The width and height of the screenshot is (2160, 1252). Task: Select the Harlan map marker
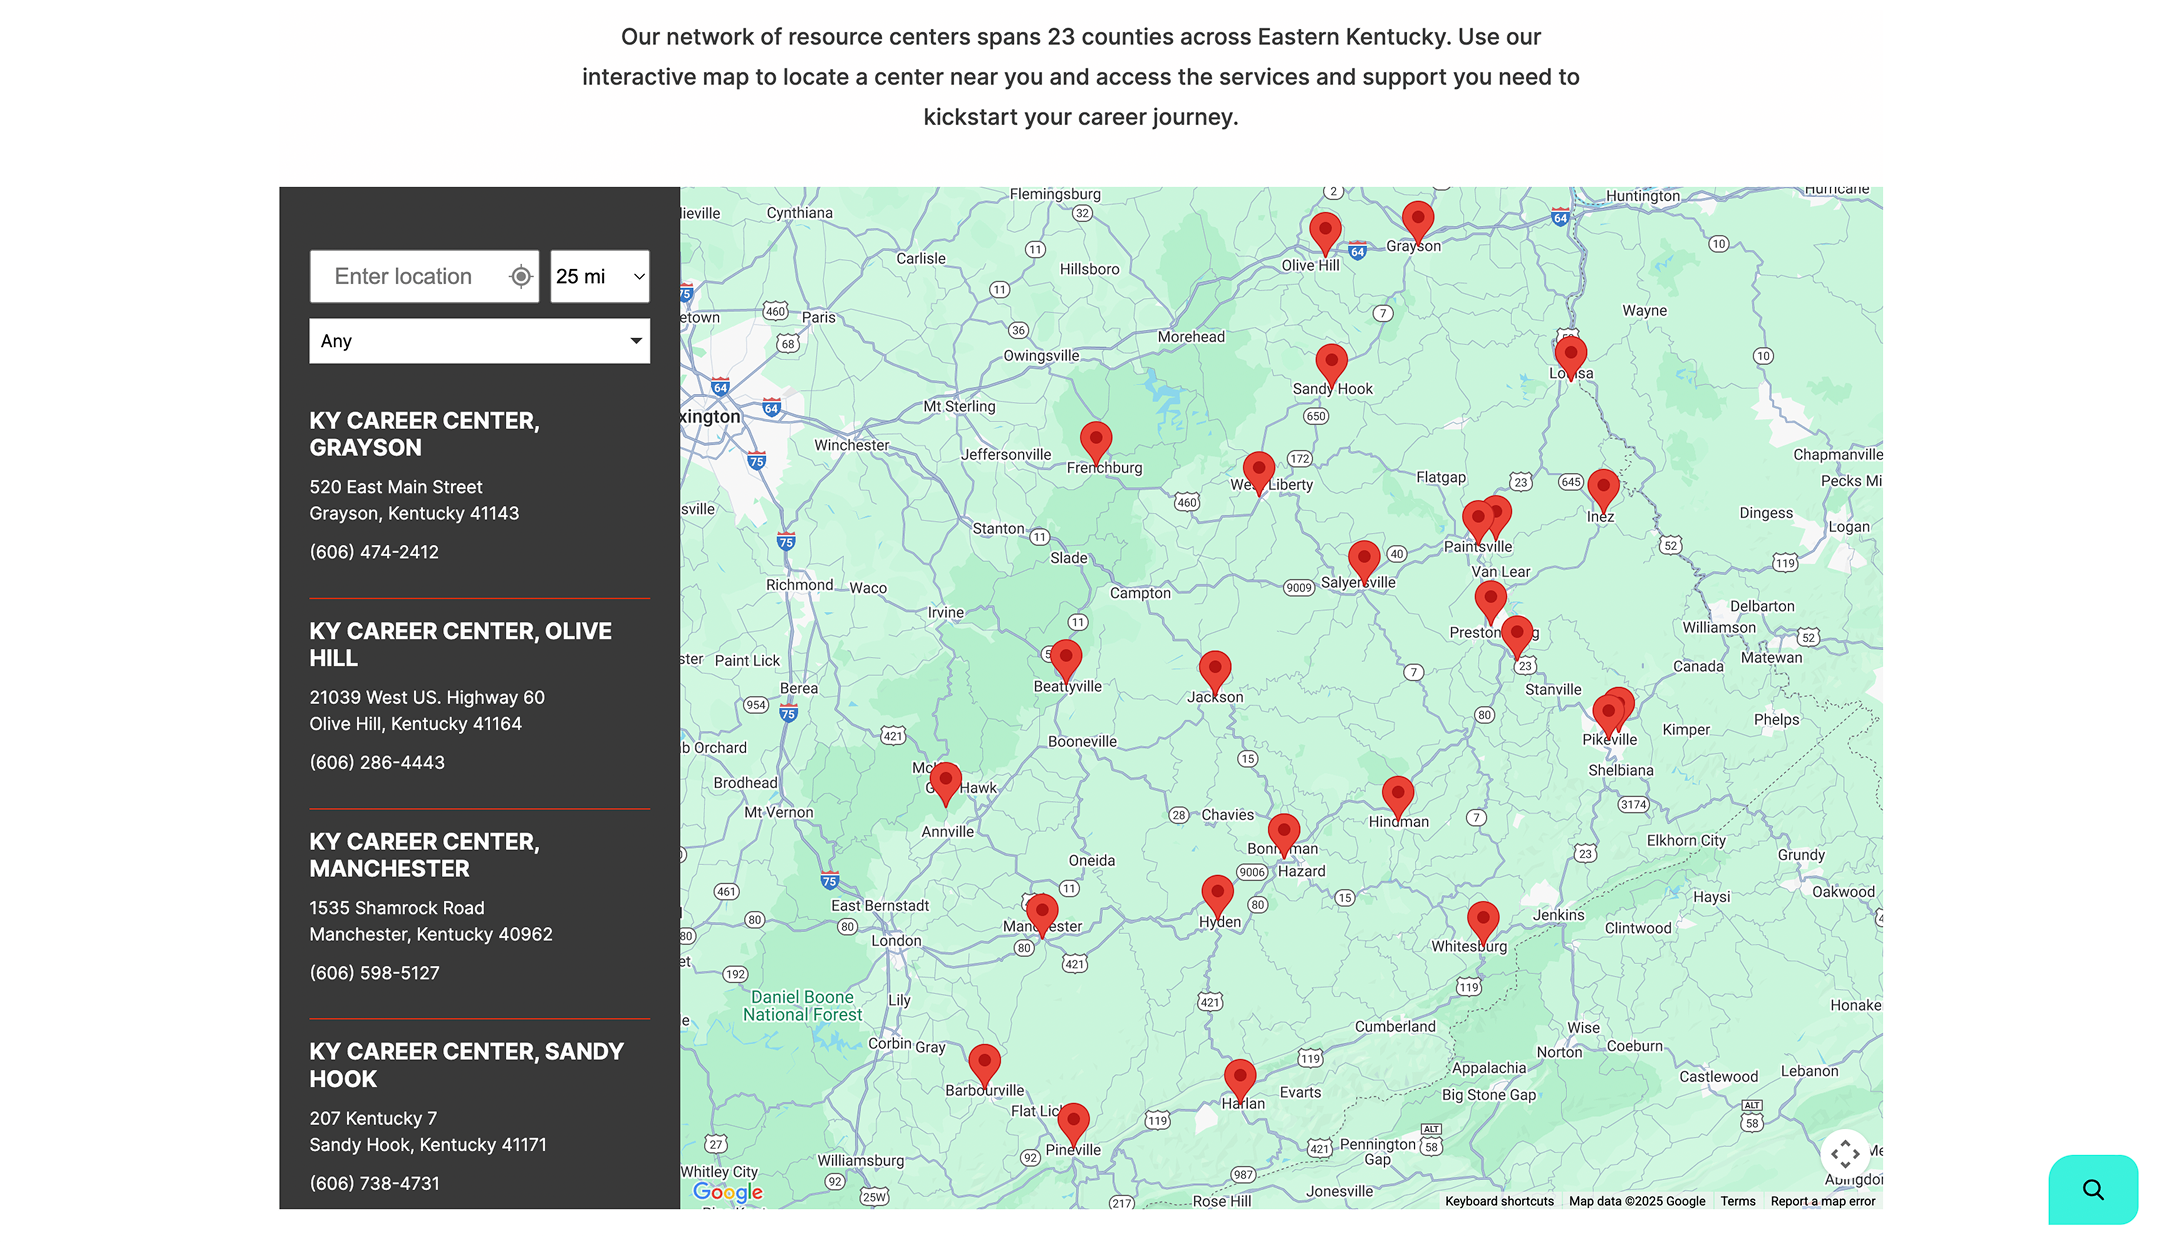[1240, 1082]
